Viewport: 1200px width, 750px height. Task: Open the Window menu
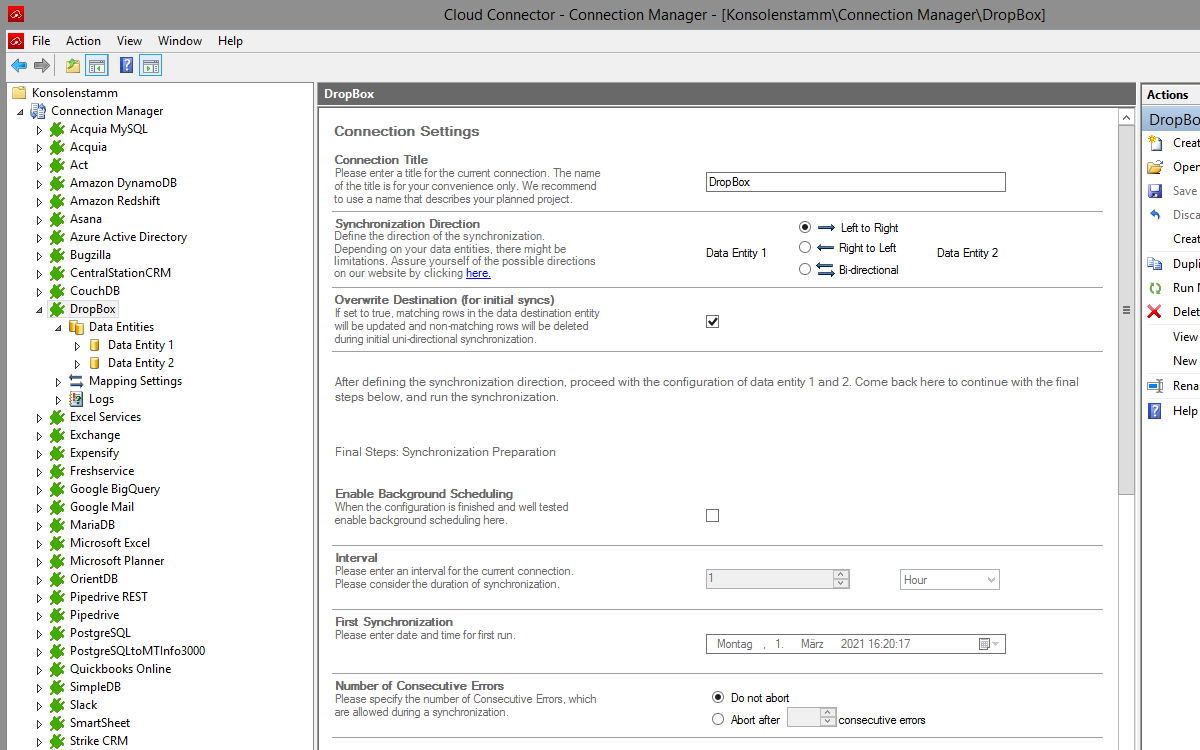click(180, 41)
